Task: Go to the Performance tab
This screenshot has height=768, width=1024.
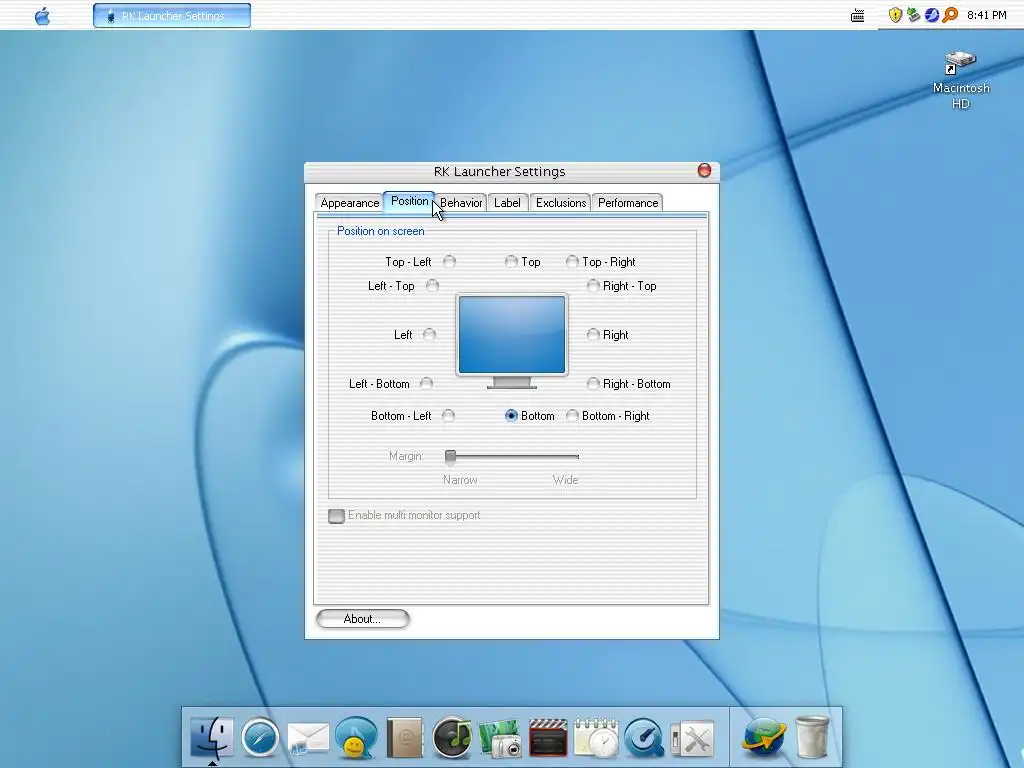Action: pyautogui.click(x=628, y=203)
